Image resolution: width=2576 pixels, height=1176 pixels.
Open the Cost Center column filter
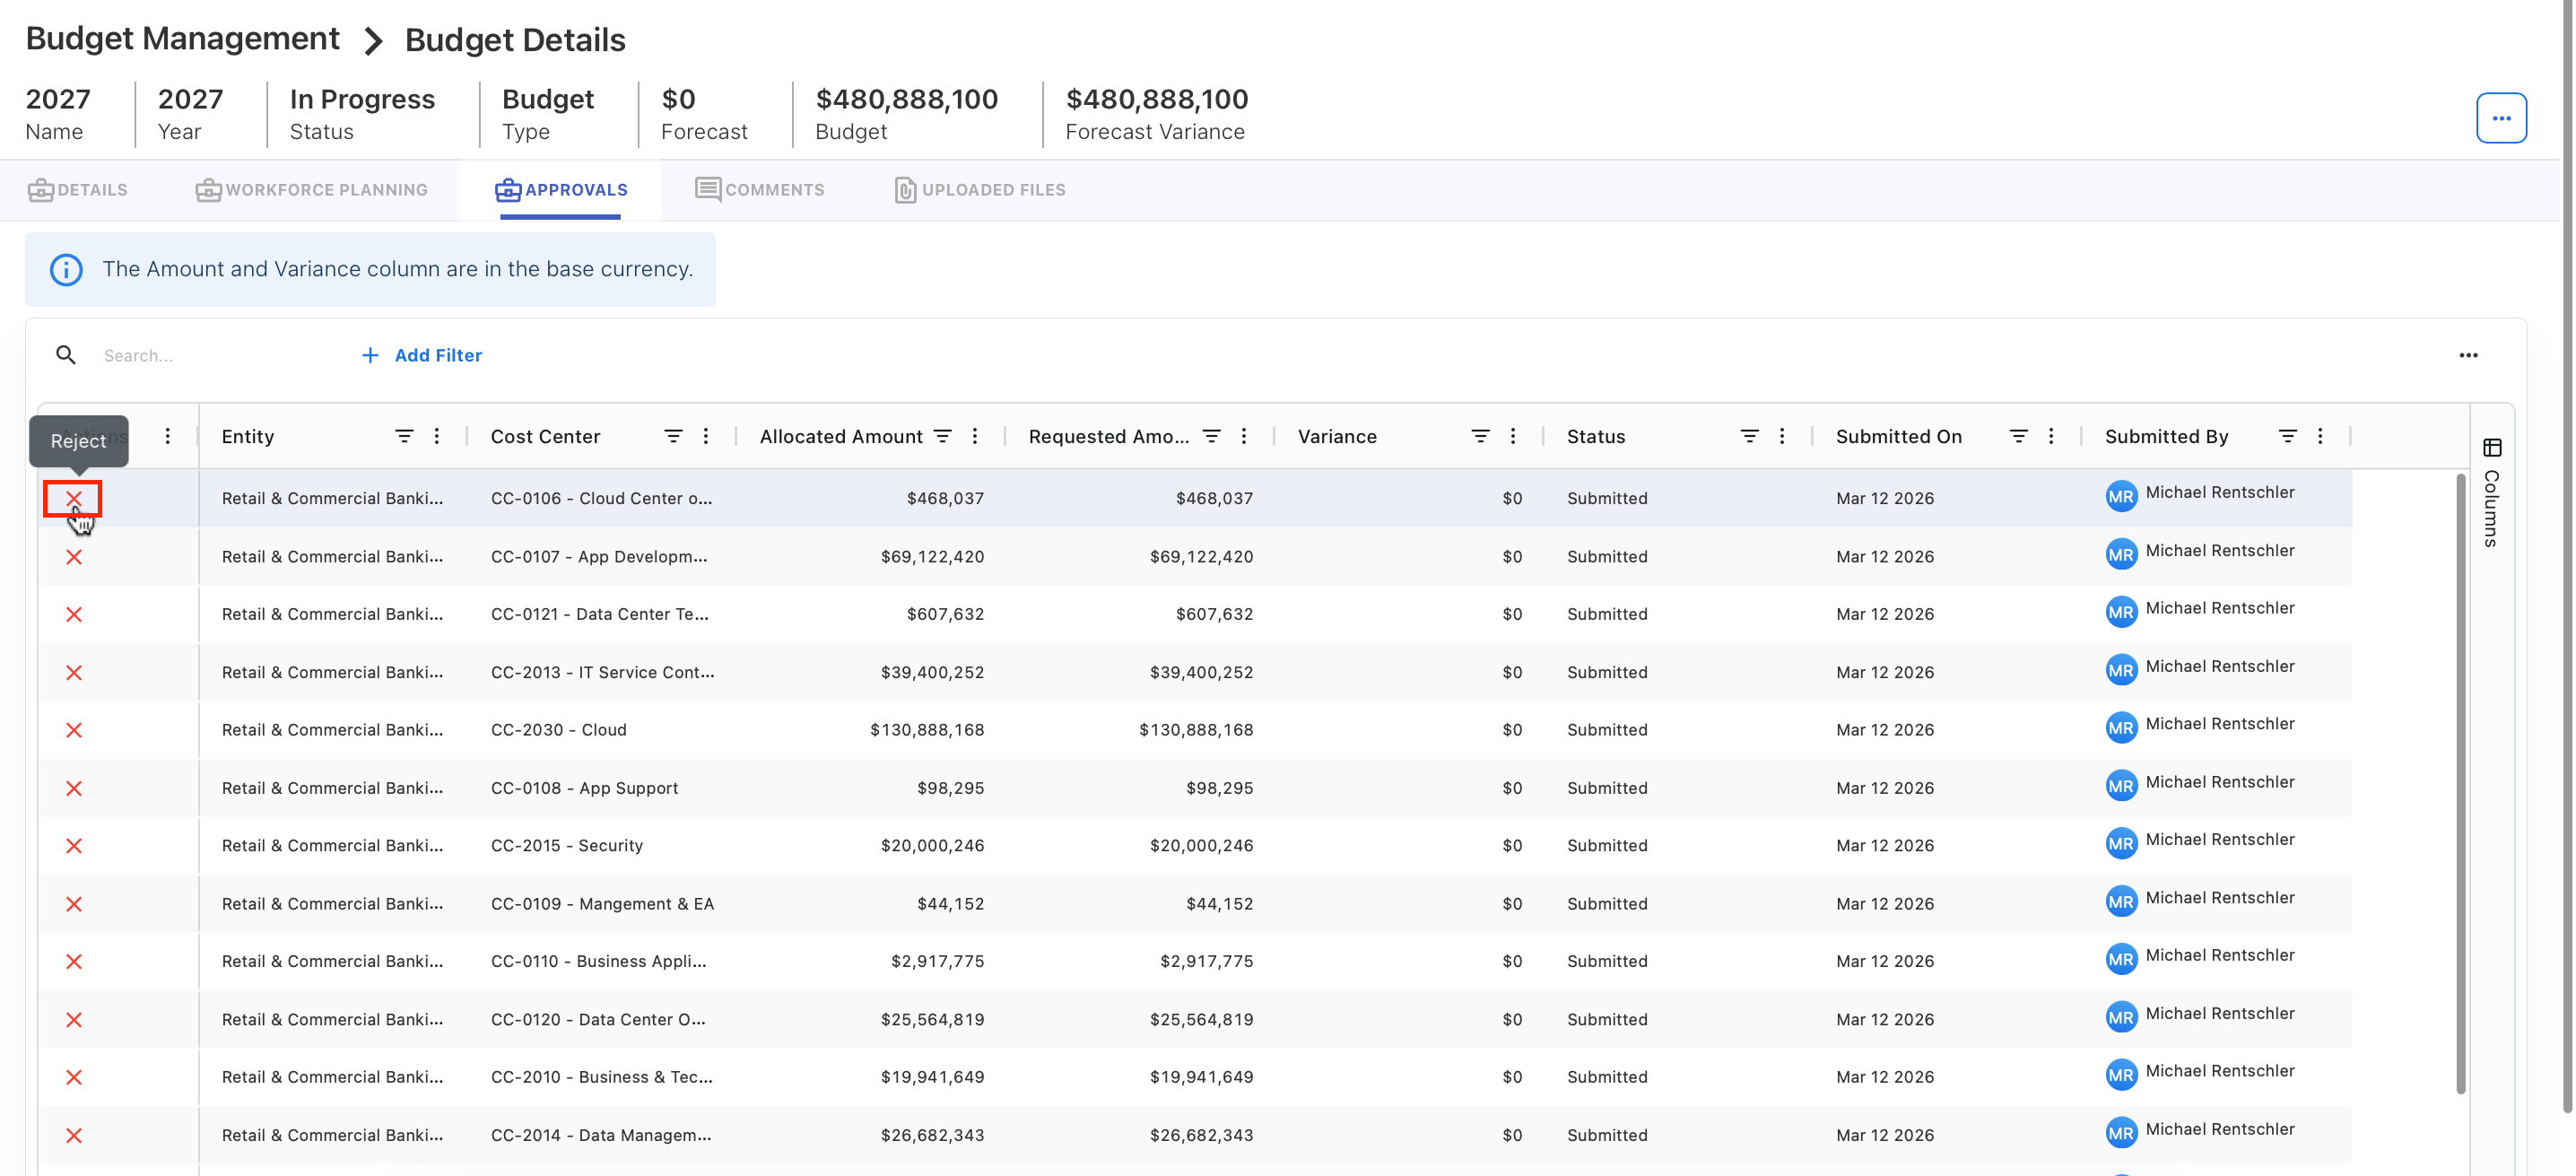(673, 436)
